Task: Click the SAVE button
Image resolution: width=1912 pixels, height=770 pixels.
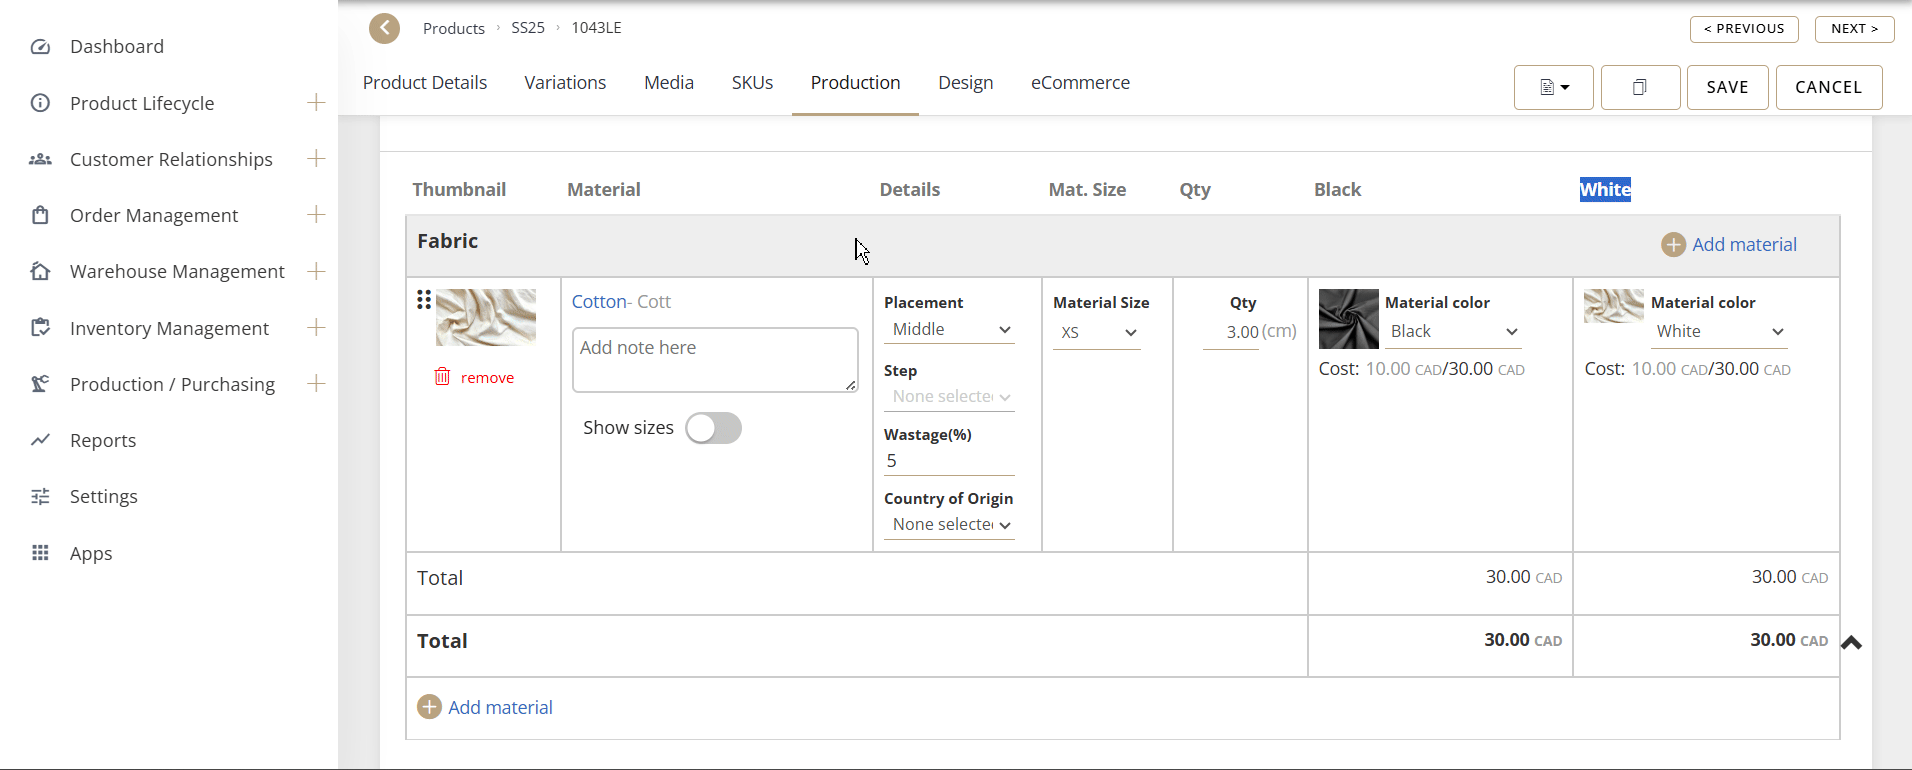Action: tap(1727, 87)
